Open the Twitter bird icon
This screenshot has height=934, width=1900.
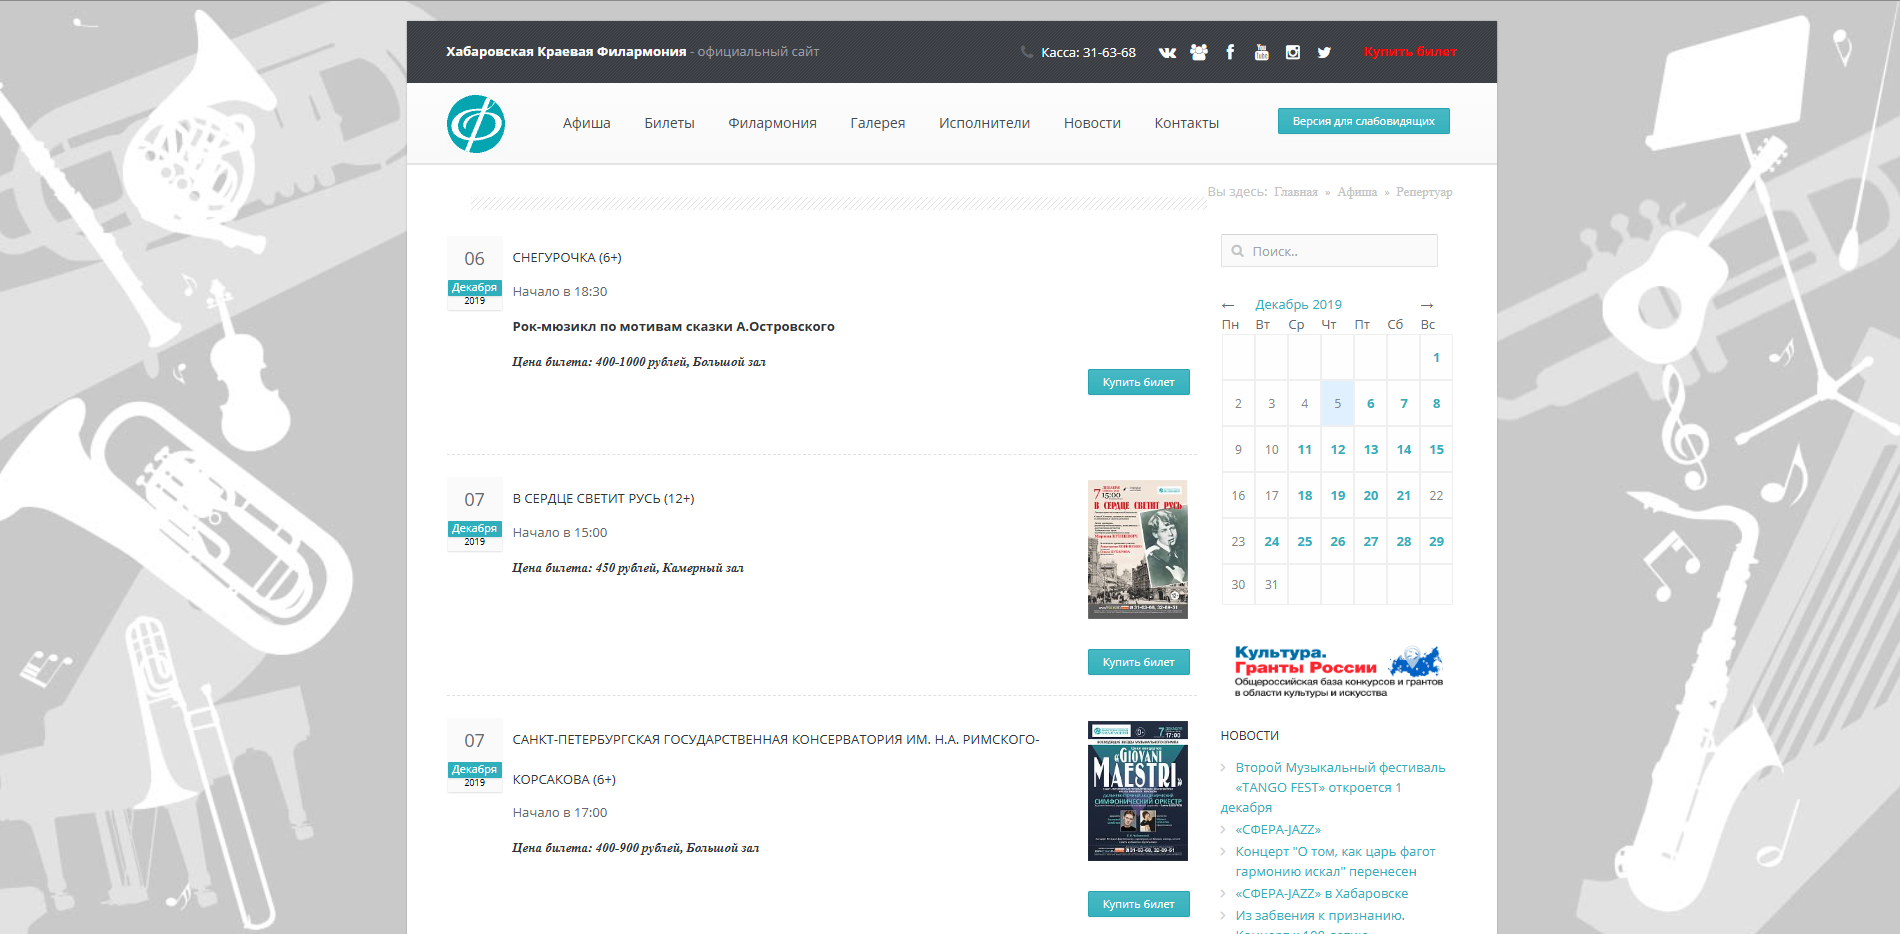pos(1324,52)
